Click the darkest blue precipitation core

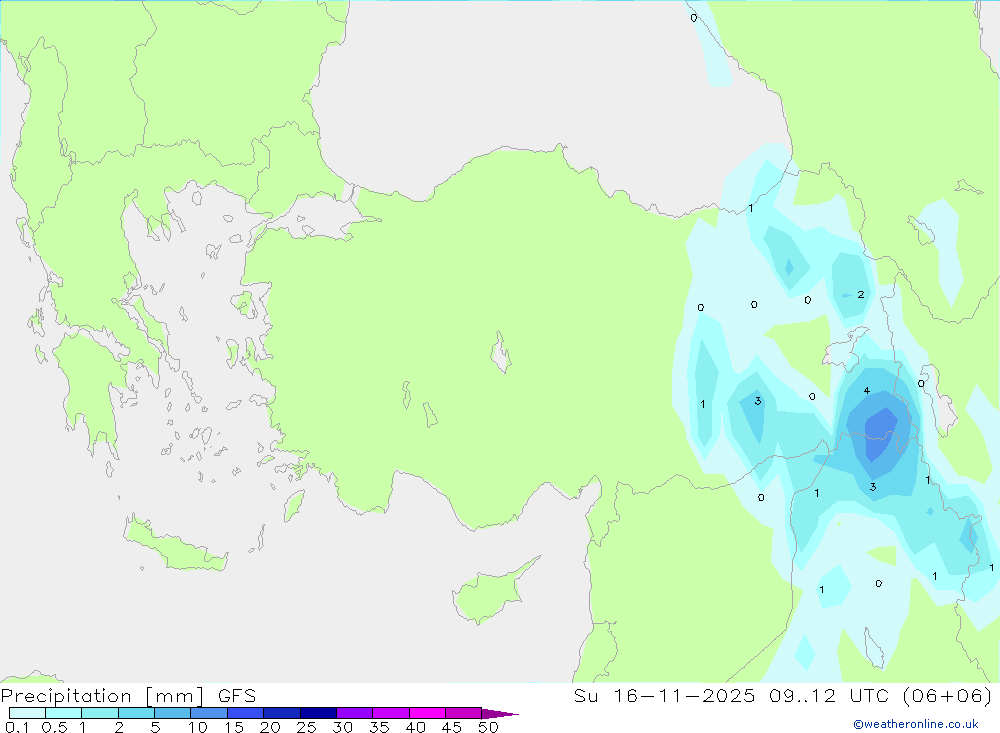click(x=880, y=434)
